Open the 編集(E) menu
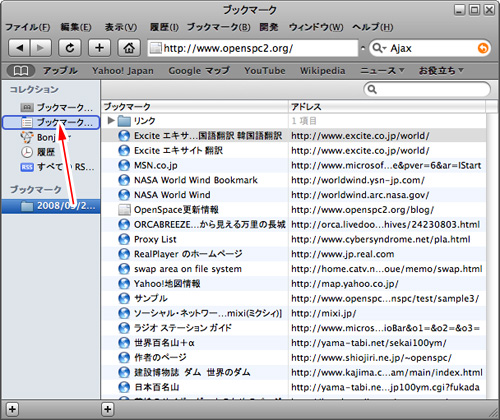The width and height of the screenshot is (500, 420). pos(76,27)
